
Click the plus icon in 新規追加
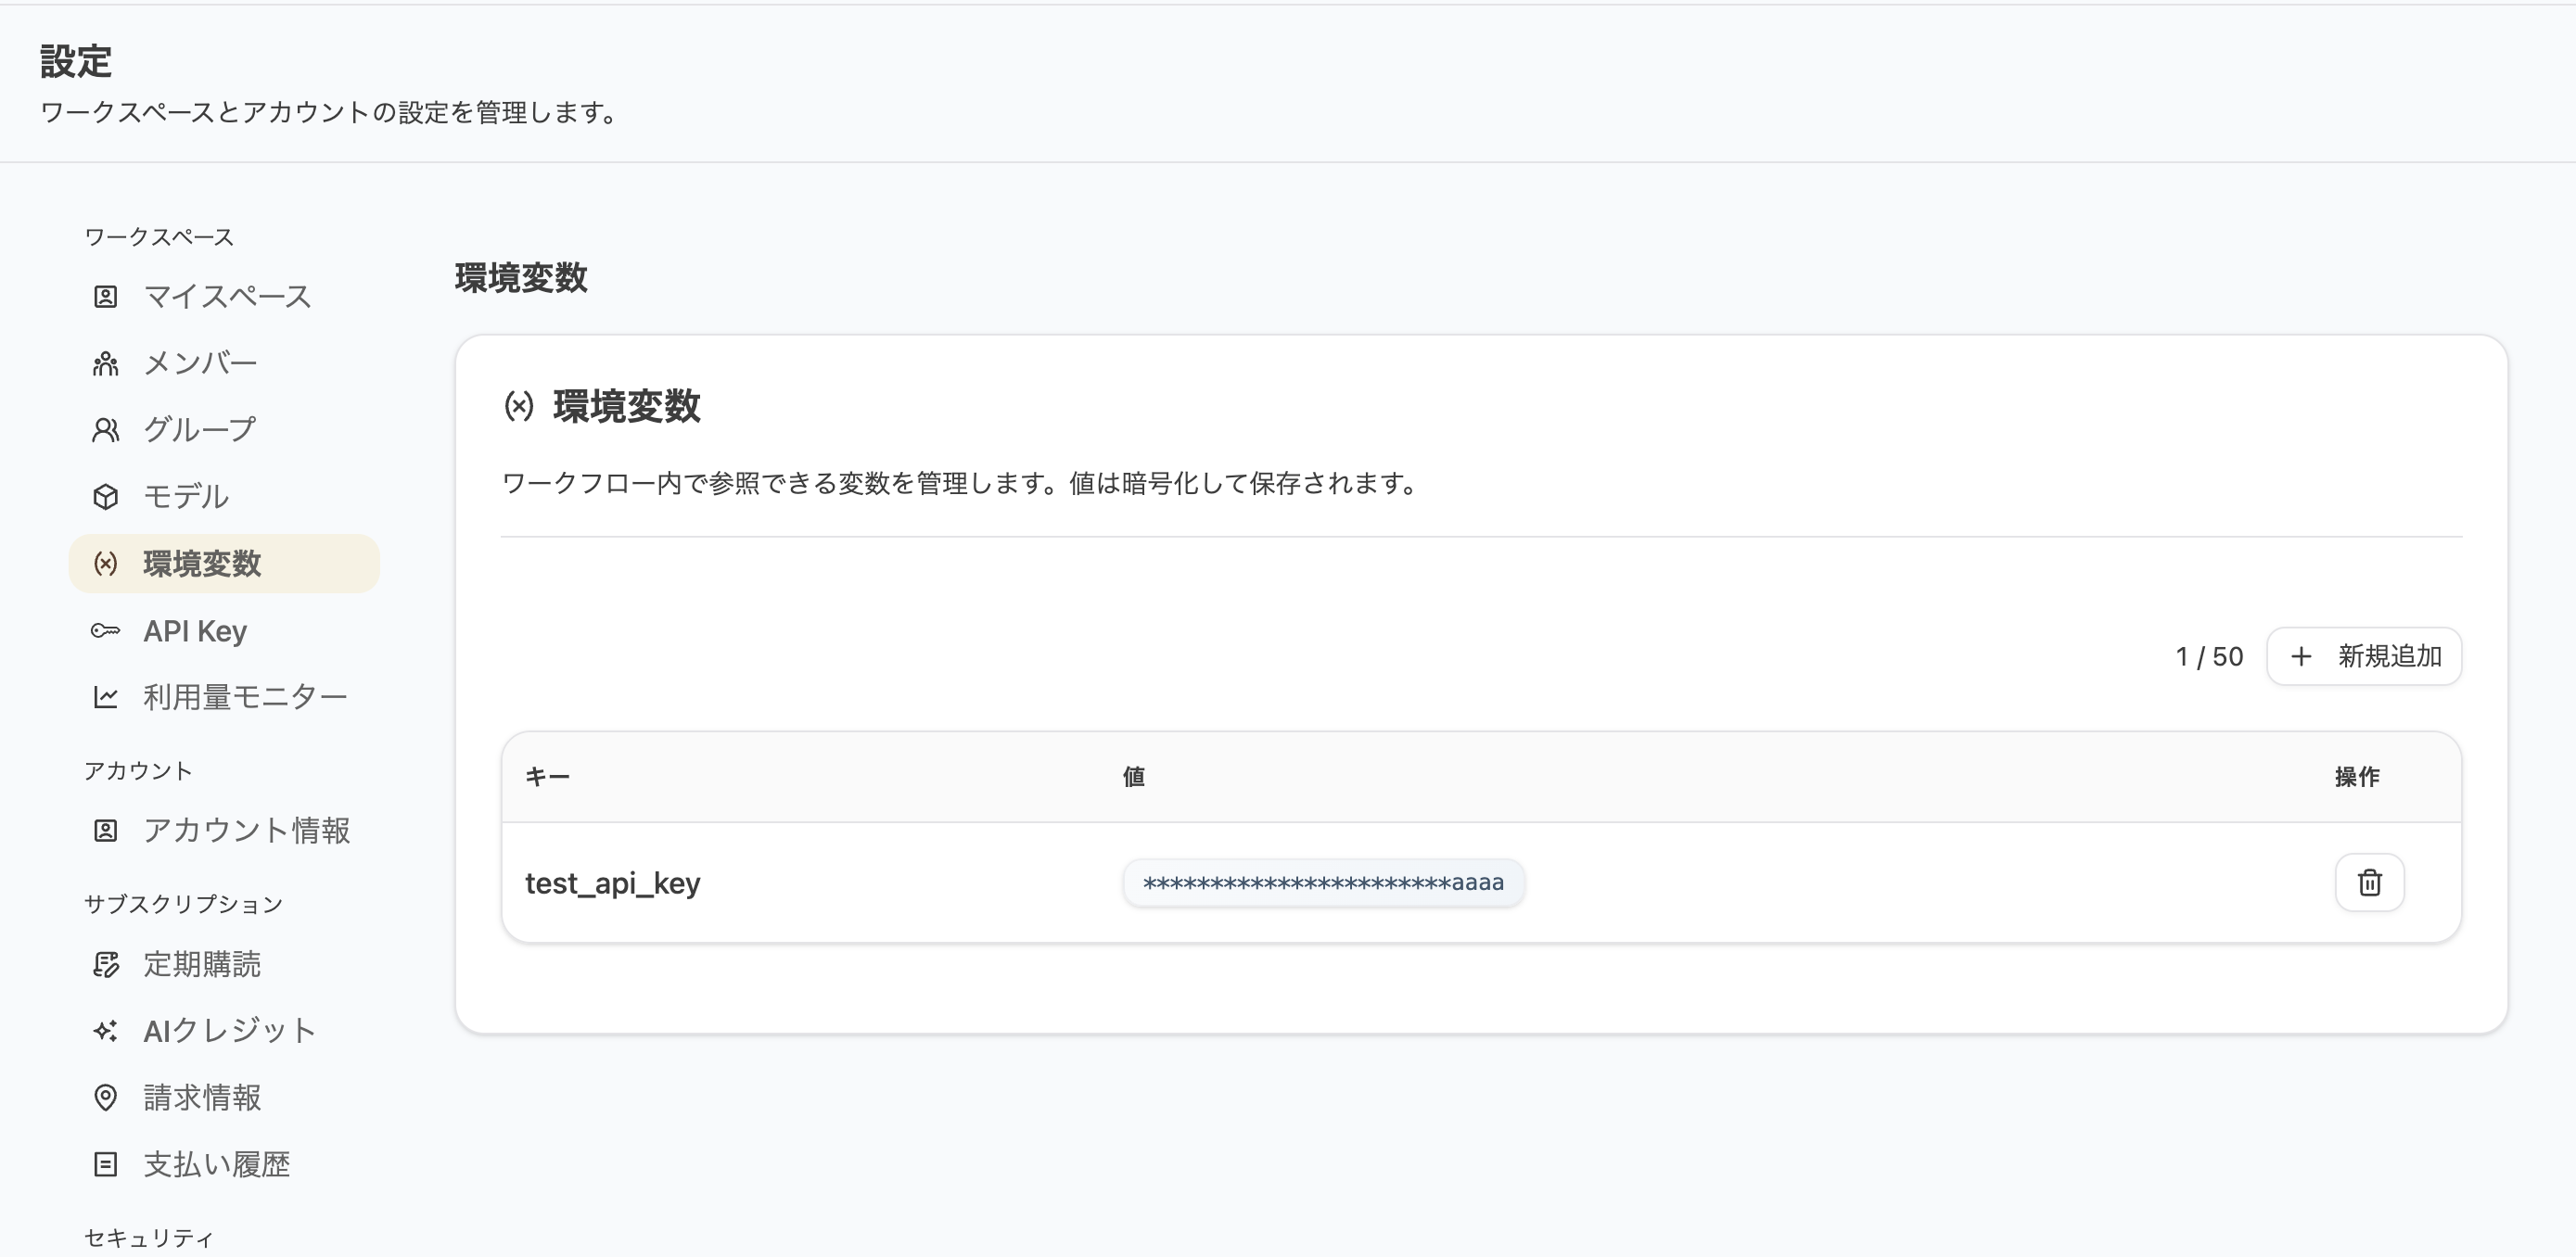click(x=2301, y=657)
